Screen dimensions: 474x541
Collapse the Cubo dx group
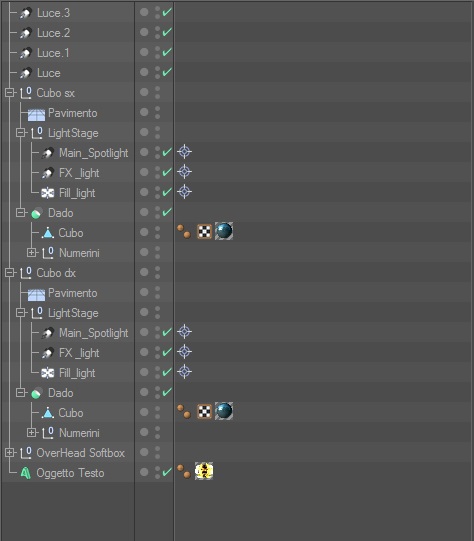point(9,273)
